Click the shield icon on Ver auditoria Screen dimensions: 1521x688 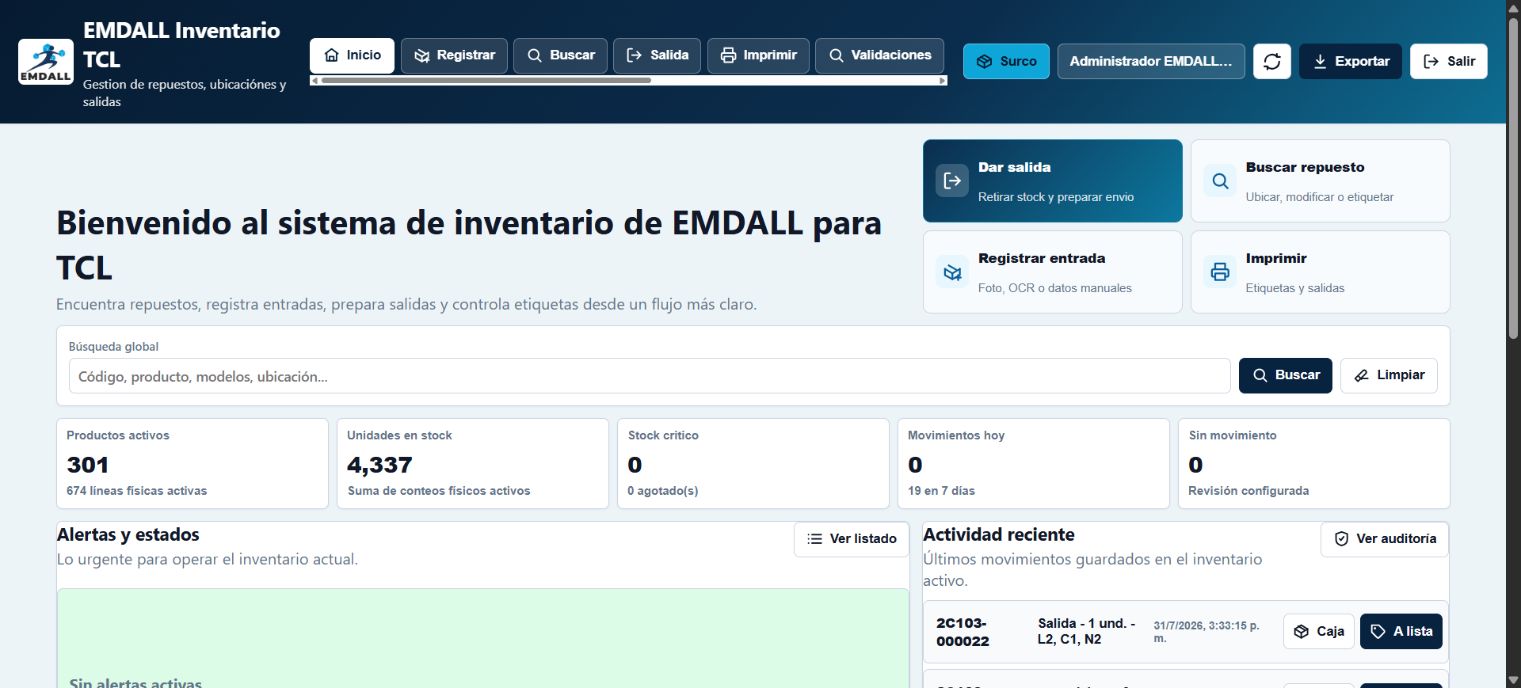point(1342,539)
